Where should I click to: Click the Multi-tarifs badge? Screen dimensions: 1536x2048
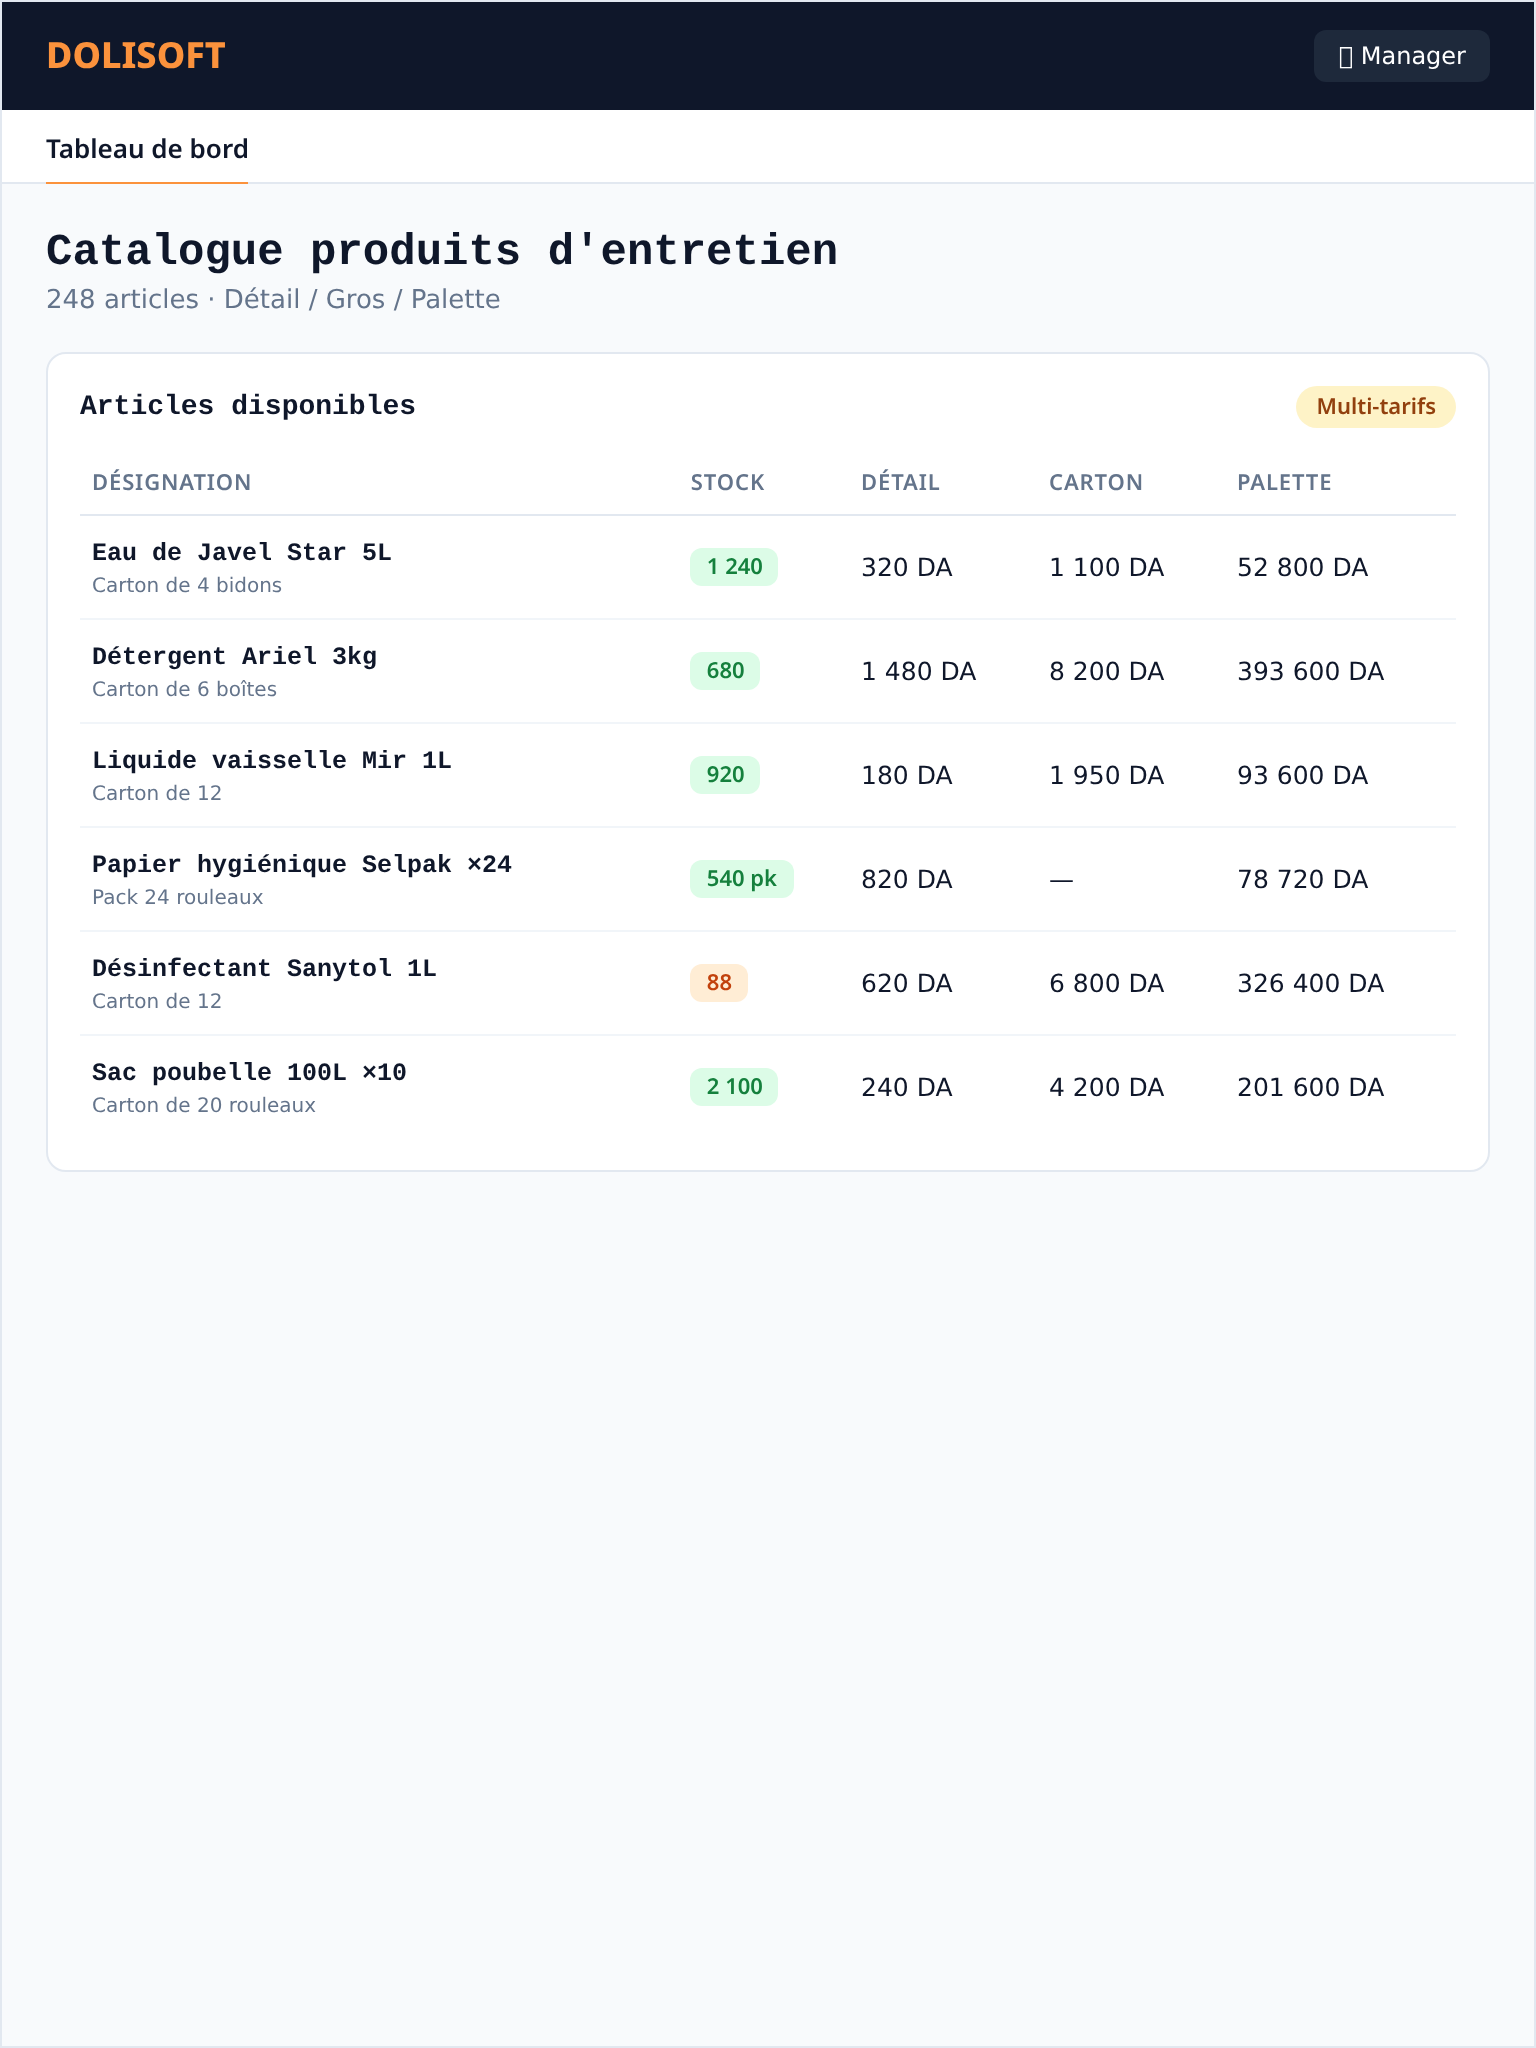click(1375, 407)
